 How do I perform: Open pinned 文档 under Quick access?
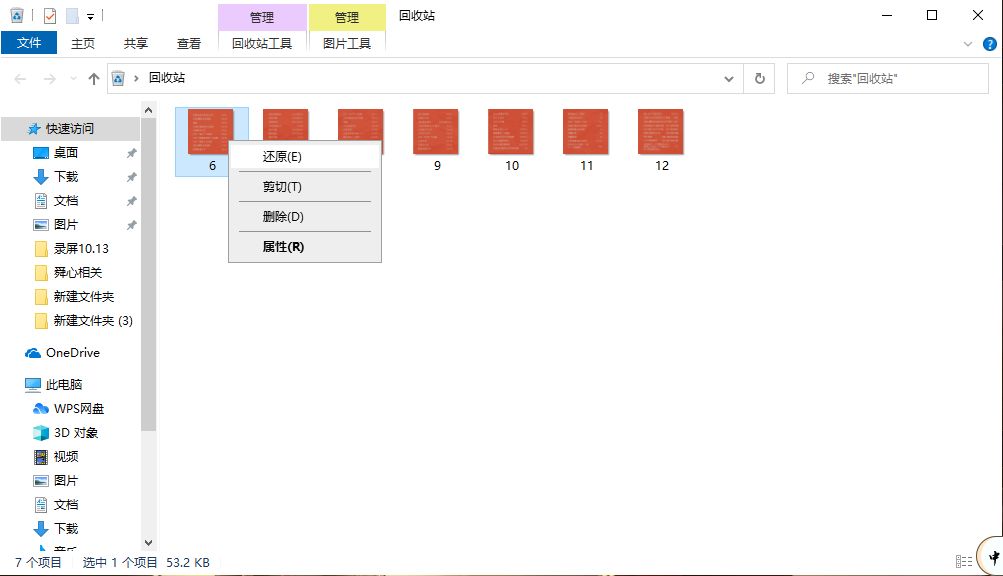tap(66, 201)
